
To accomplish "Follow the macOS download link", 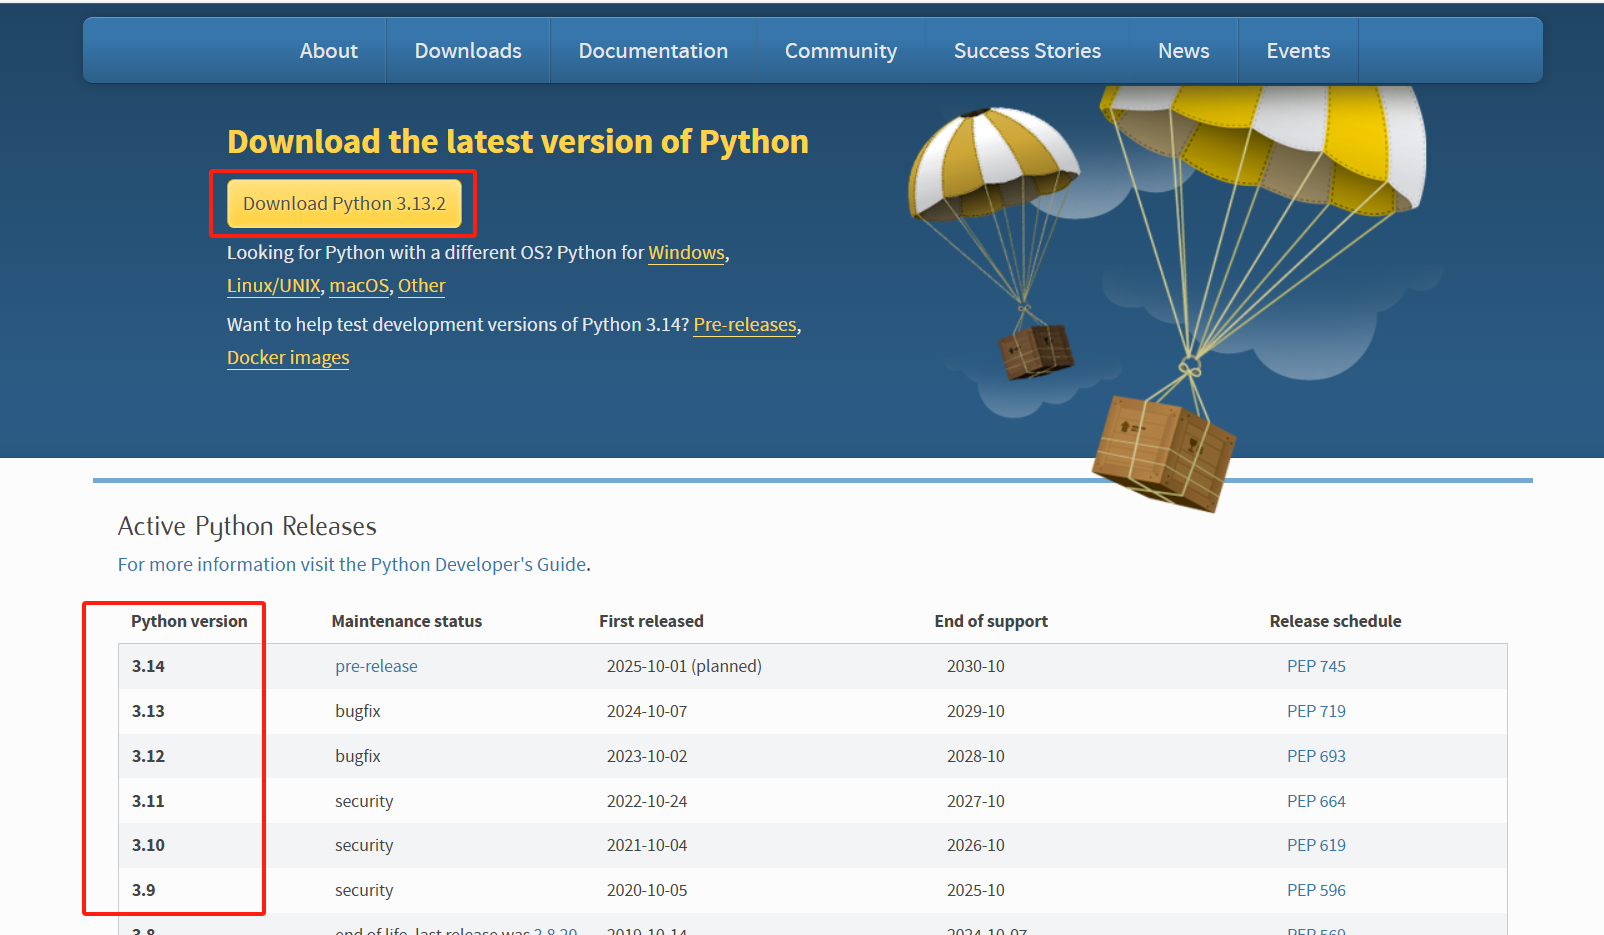I will point(359,286).
